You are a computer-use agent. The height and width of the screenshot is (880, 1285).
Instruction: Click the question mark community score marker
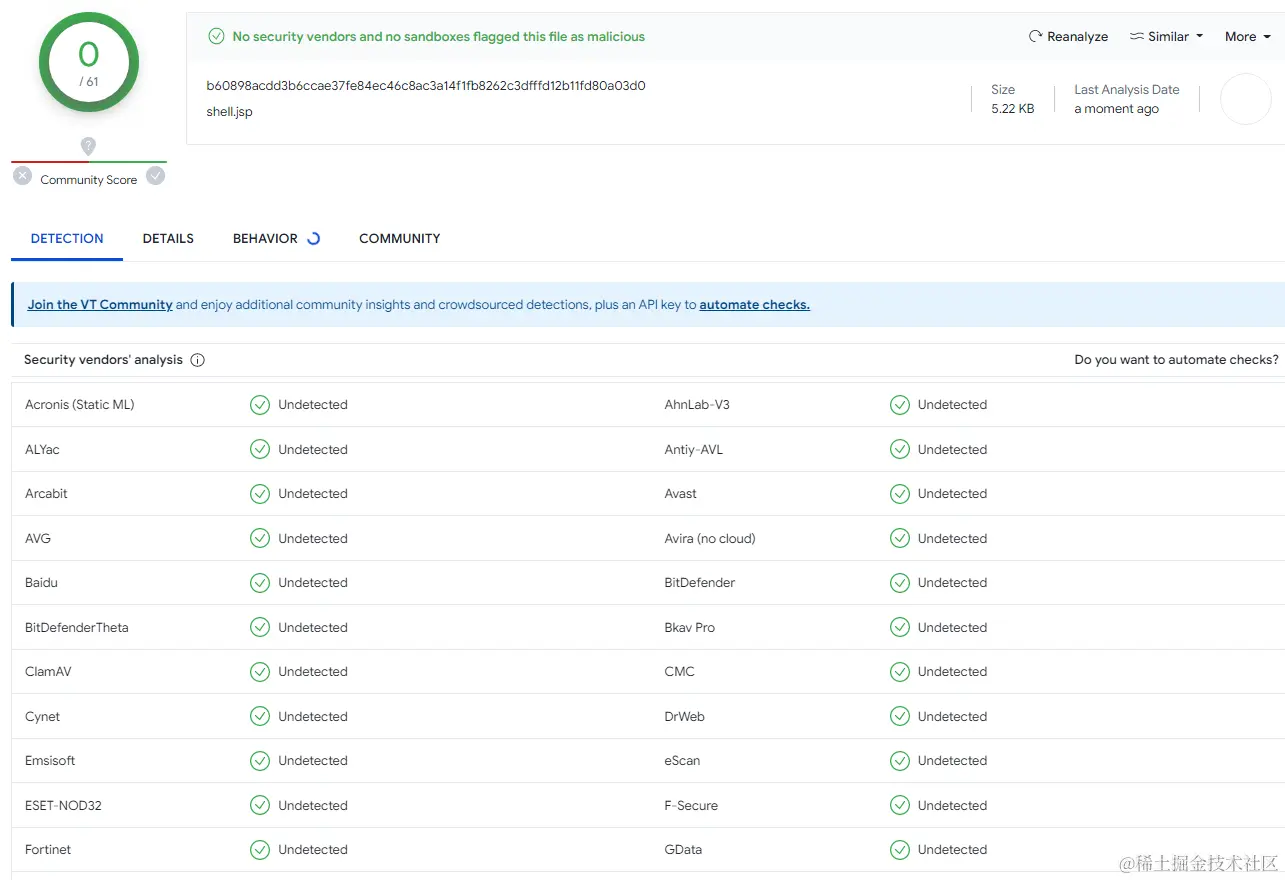[89, 146]
